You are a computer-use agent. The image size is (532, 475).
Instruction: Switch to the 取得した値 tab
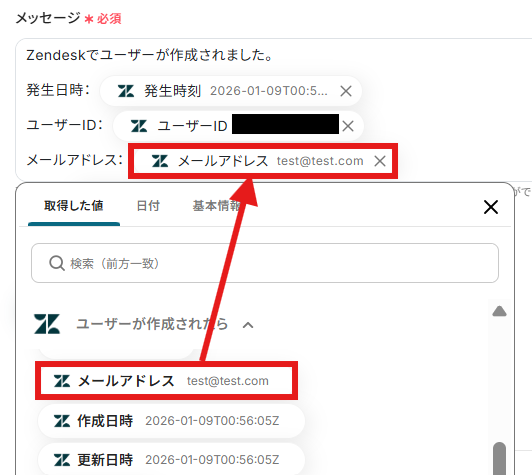[x=74, y=206]
